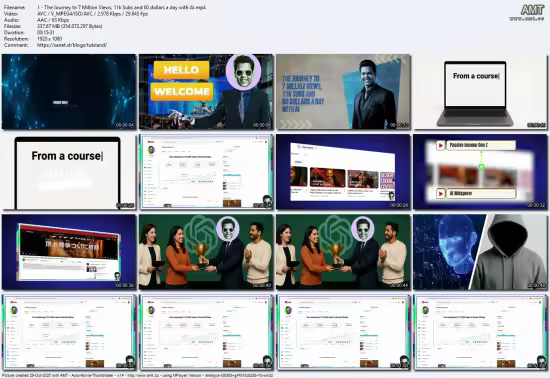Image resolution: width=550 pixels, height=378 pixels.
Task: Click the 'Audio:' label
Action: pyautogui.click(x=11, y=20)
